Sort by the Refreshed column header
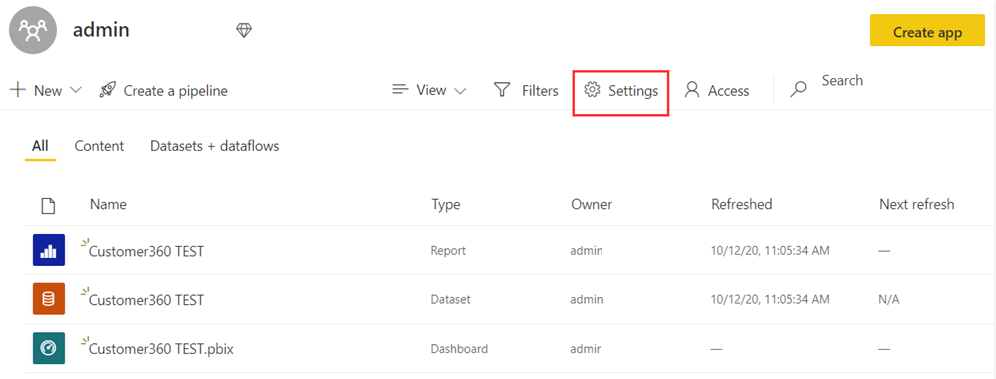The width and height of the screenshot is (996, 379). point(742,204)
